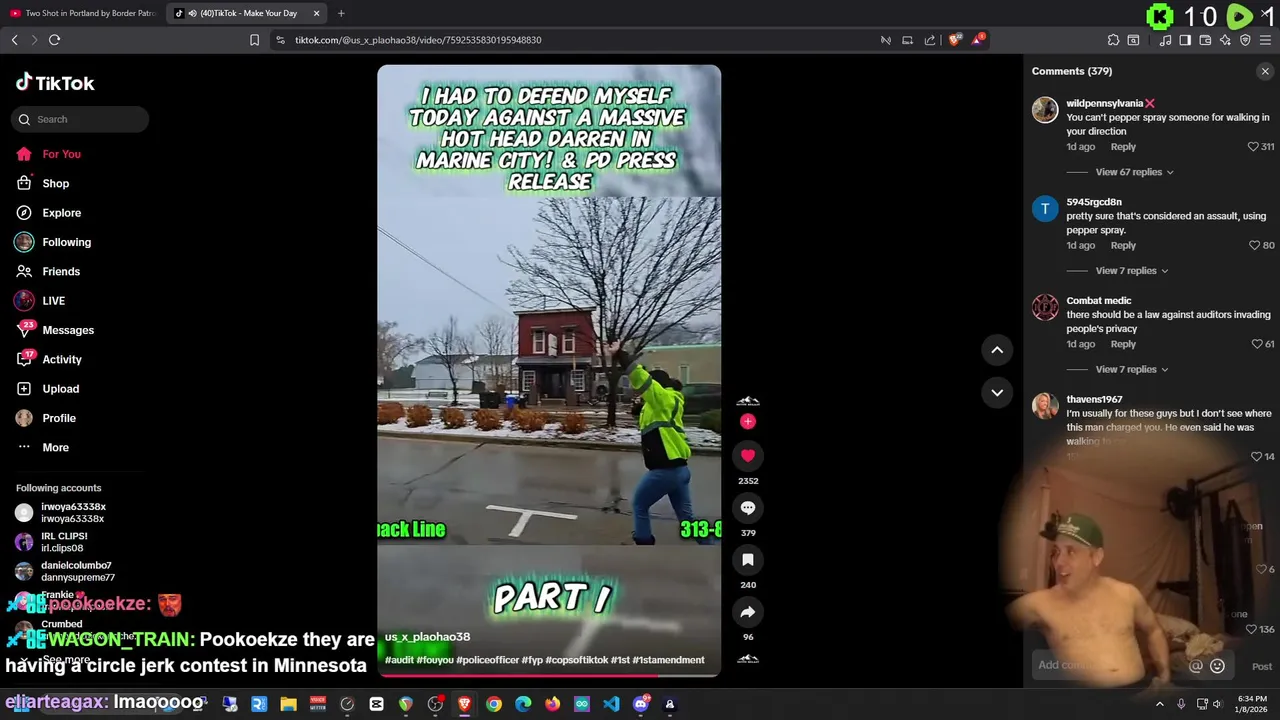
Task: Like wildpennsylvania's comment
Action: 1253,147
